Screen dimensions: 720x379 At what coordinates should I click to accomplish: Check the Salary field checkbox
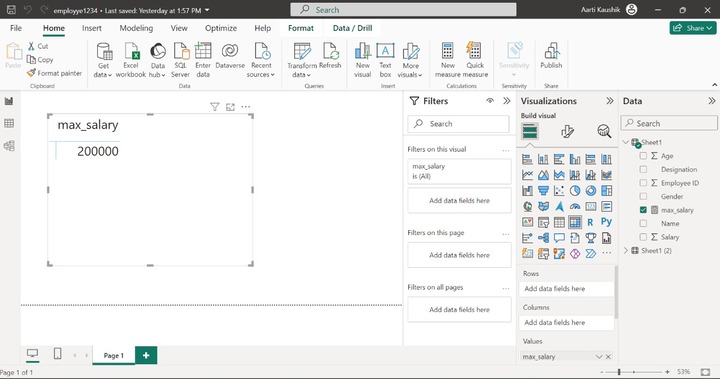(643, 237)
